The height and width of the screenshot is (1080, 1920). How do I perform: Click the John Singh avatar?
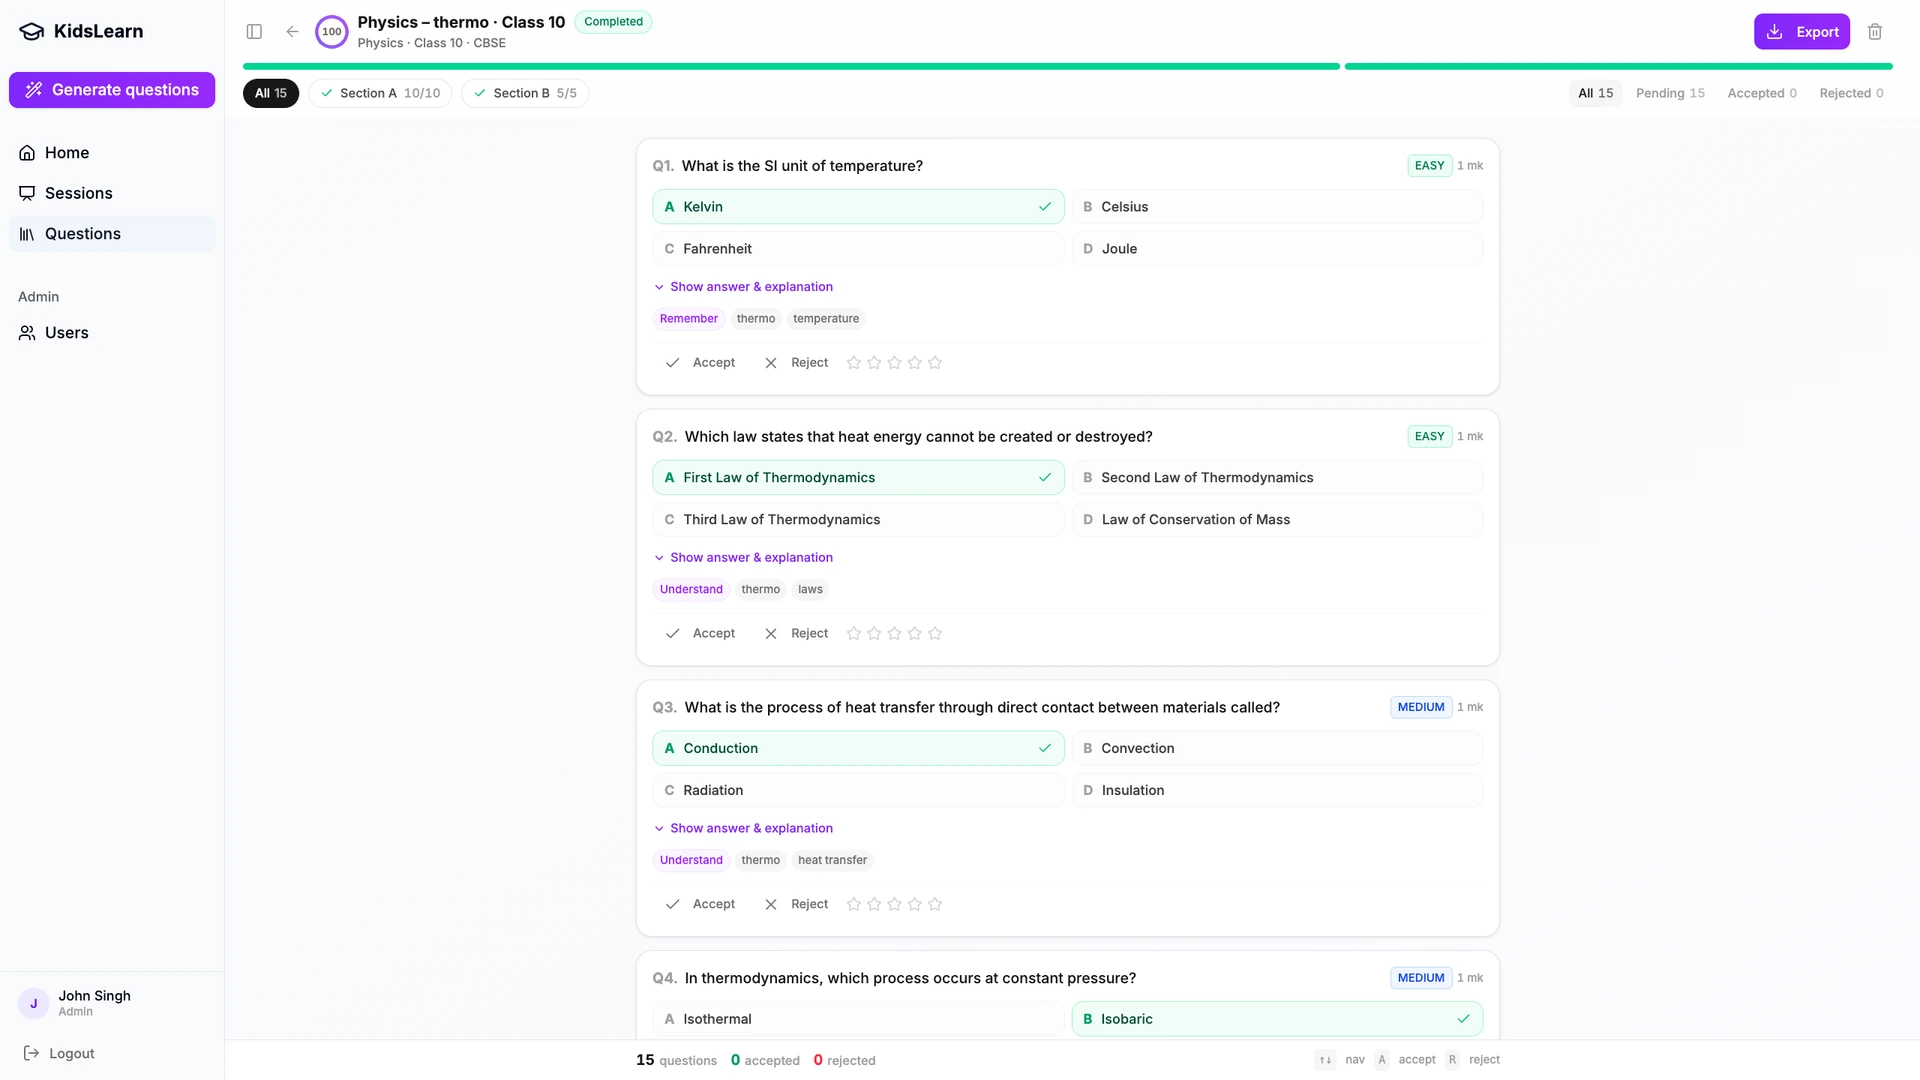coord(34,1003)
